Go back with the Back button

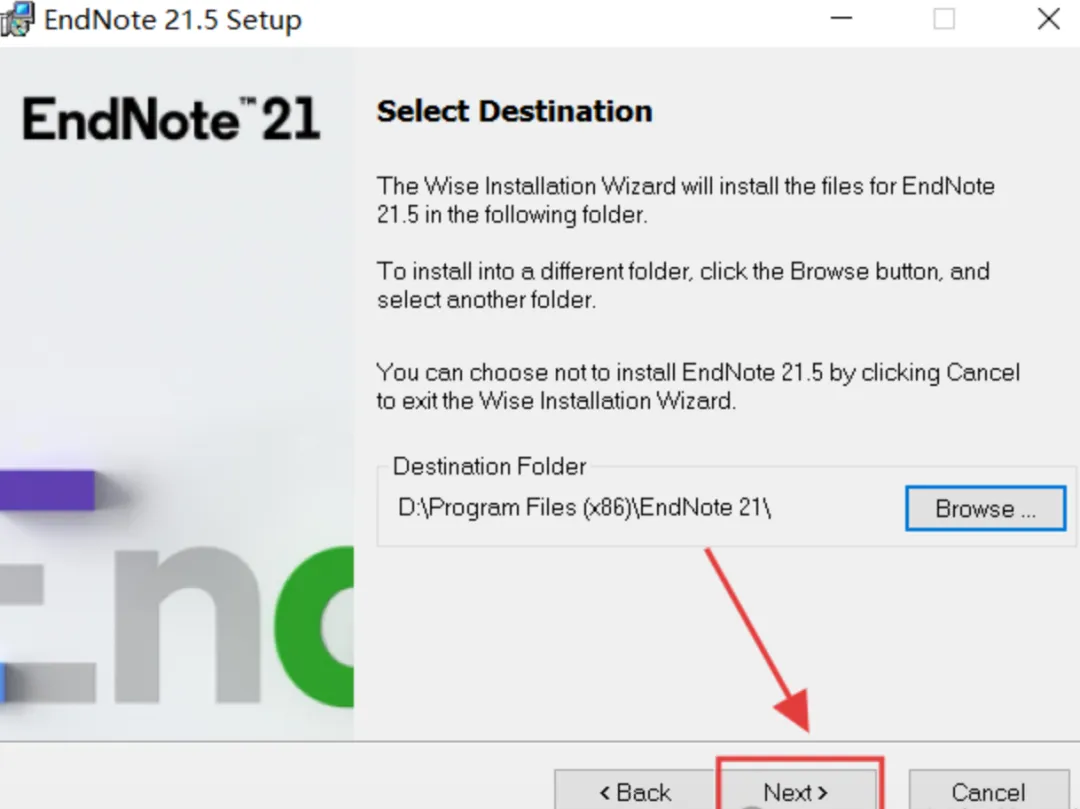[635, 790]
